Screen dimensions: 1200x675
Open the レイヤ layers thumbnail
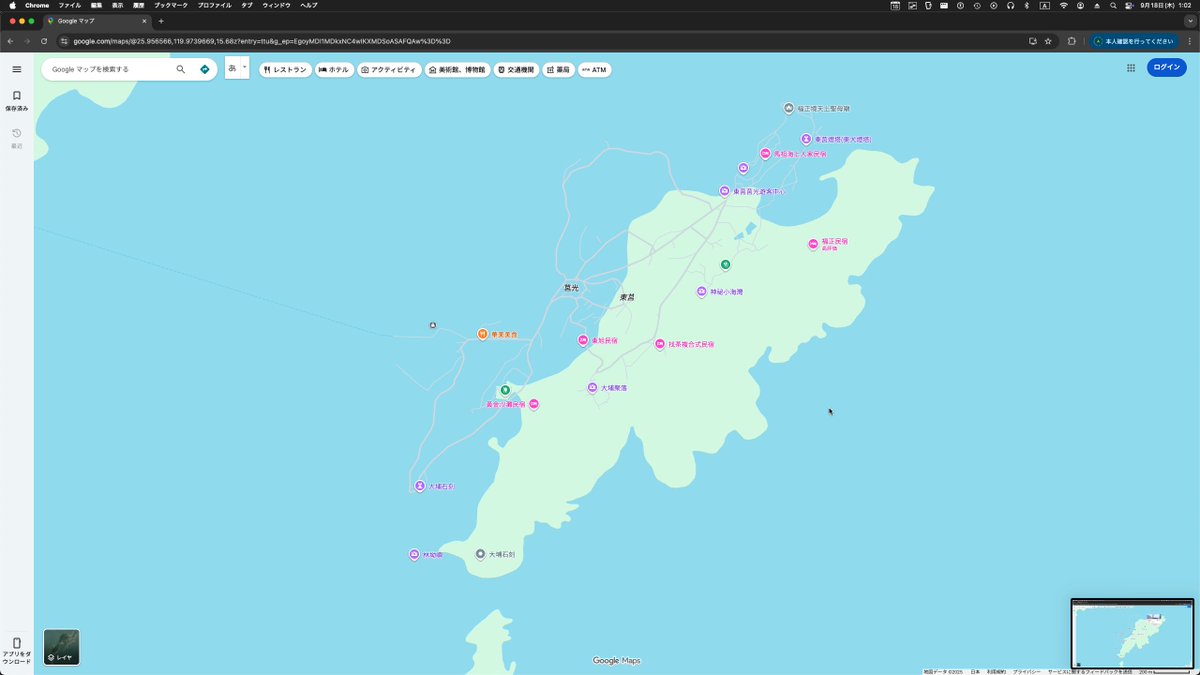(x=62, y=647)
